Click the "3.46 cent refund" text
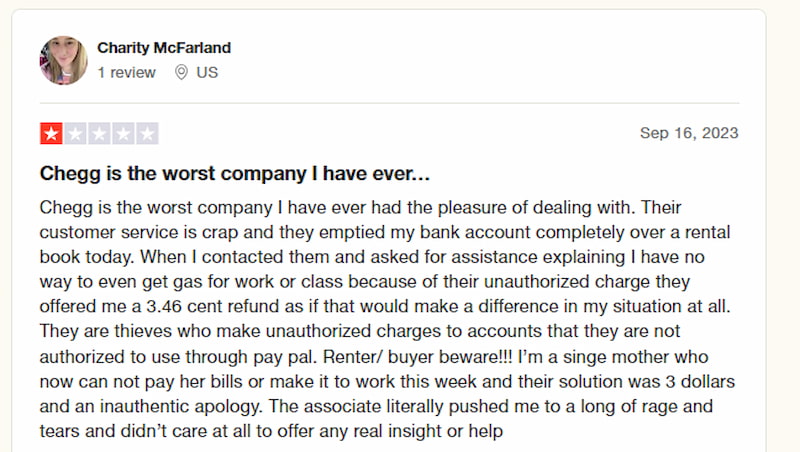This screenshot has width=800, height=452. point(213,306)
